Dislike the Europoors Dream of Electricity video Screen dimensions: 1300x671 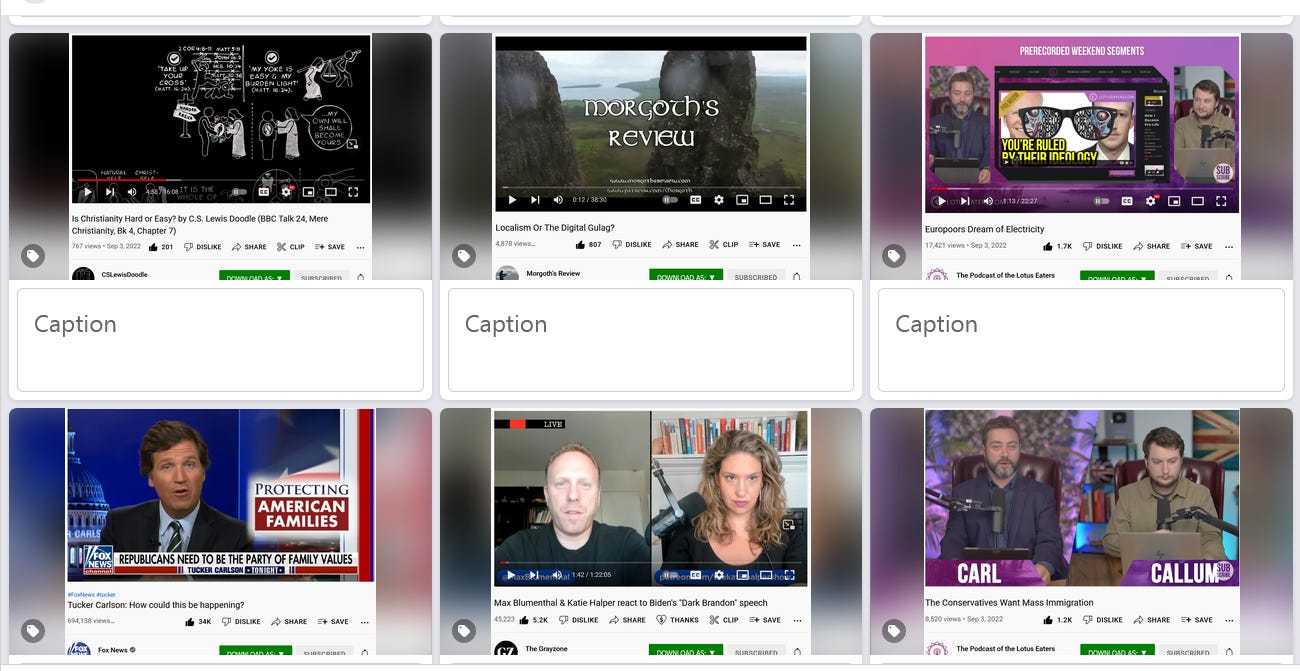[x=1103, y=246]
